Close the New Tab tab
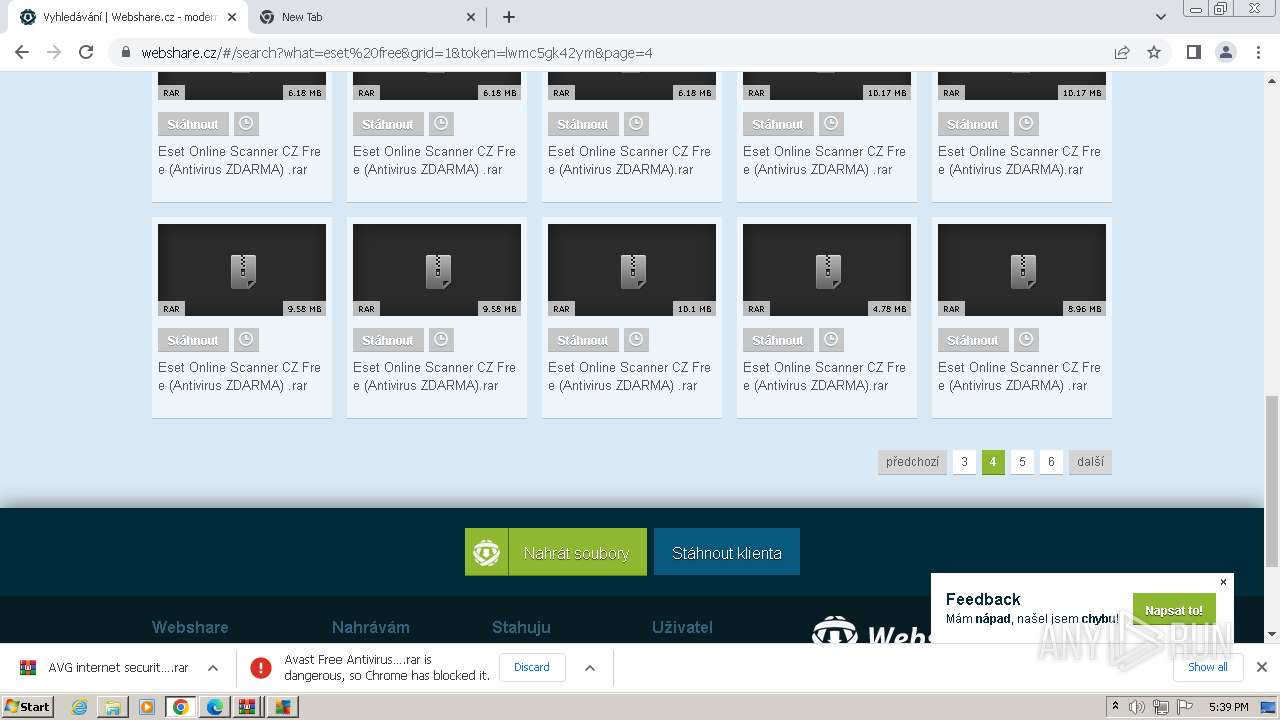The width and height of the screenshot is (1280, 720). [x=472, y=17]
